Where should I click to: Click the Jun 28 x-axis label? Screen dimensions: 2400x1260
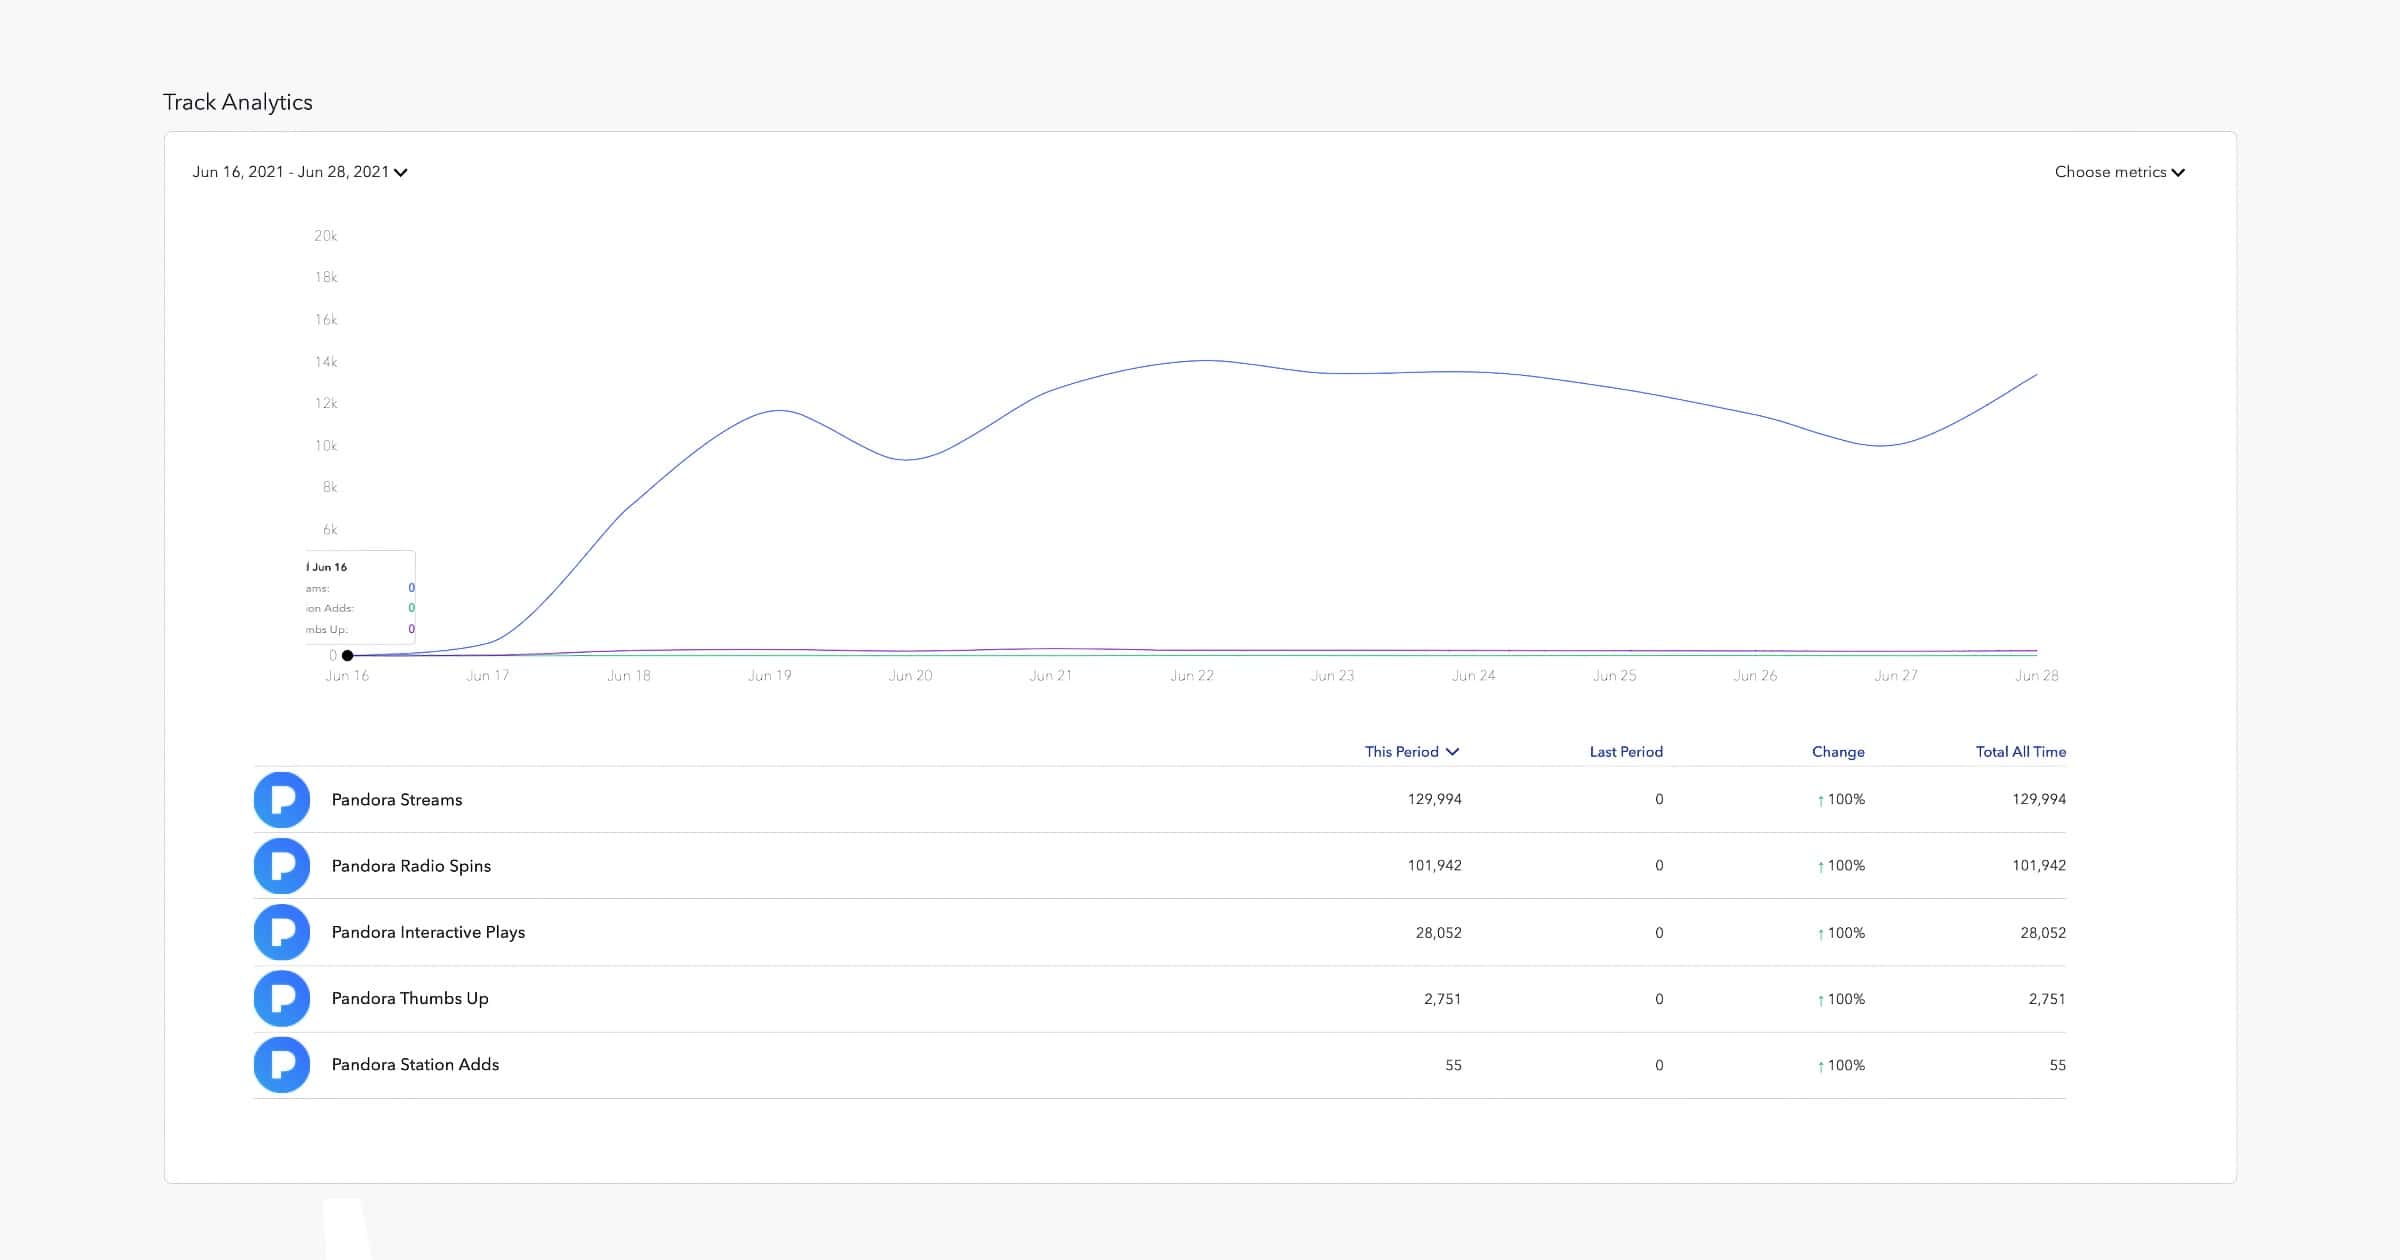(2036, 676)
